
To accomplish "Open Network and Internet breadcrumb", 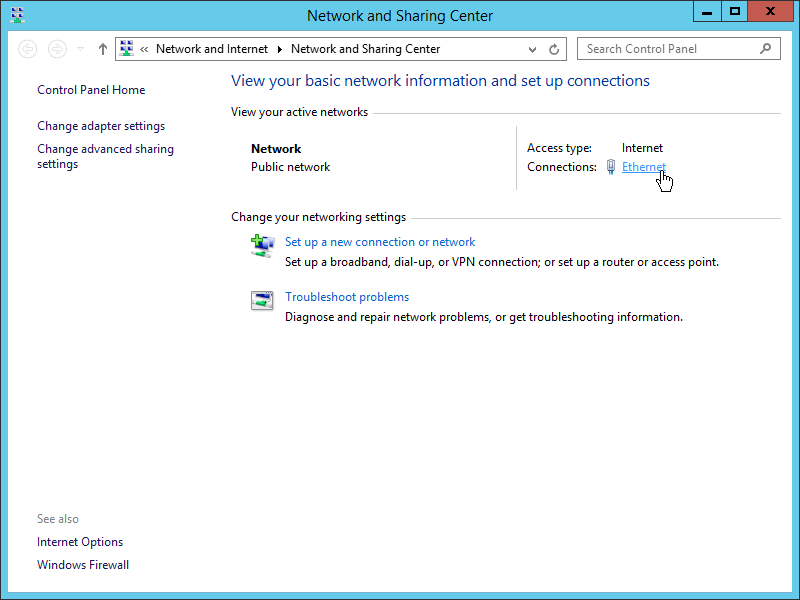I will click(212, 49).
